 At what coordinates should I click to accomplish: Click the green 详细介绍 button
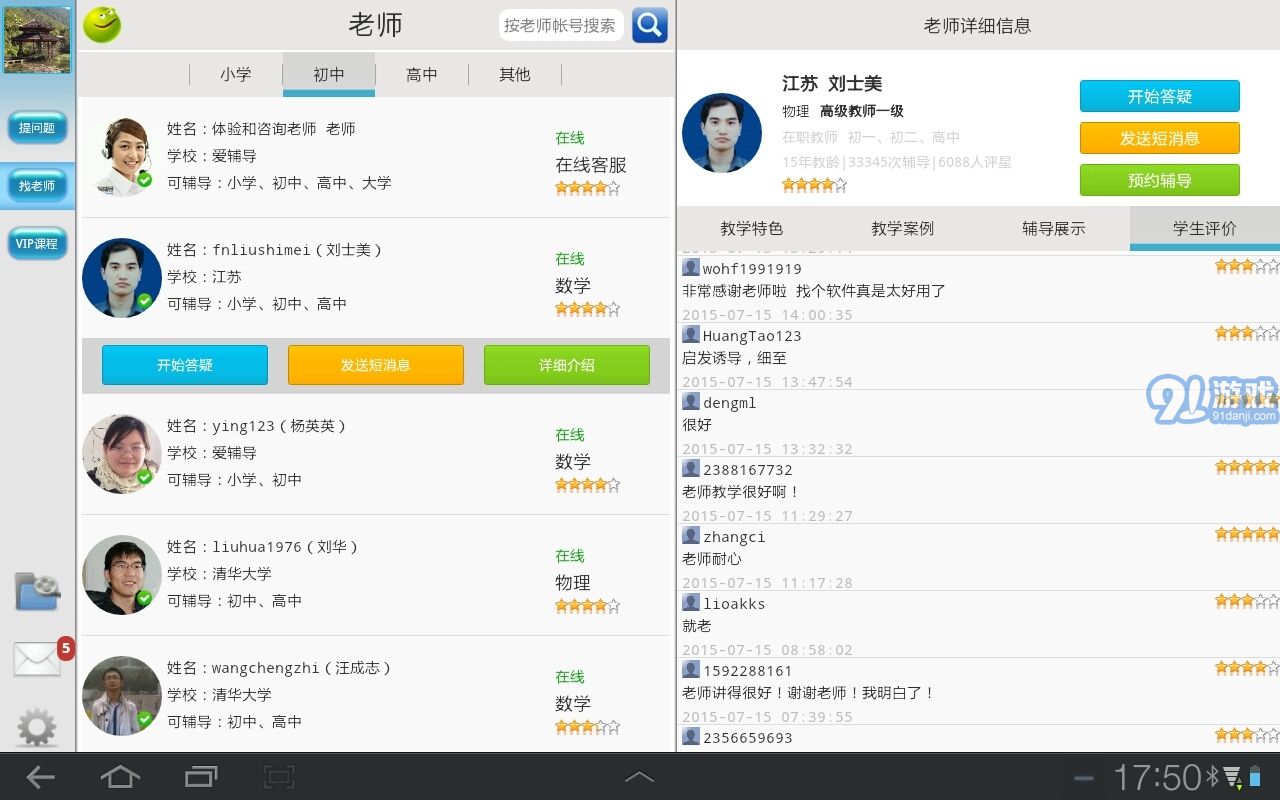click(567, 365)
